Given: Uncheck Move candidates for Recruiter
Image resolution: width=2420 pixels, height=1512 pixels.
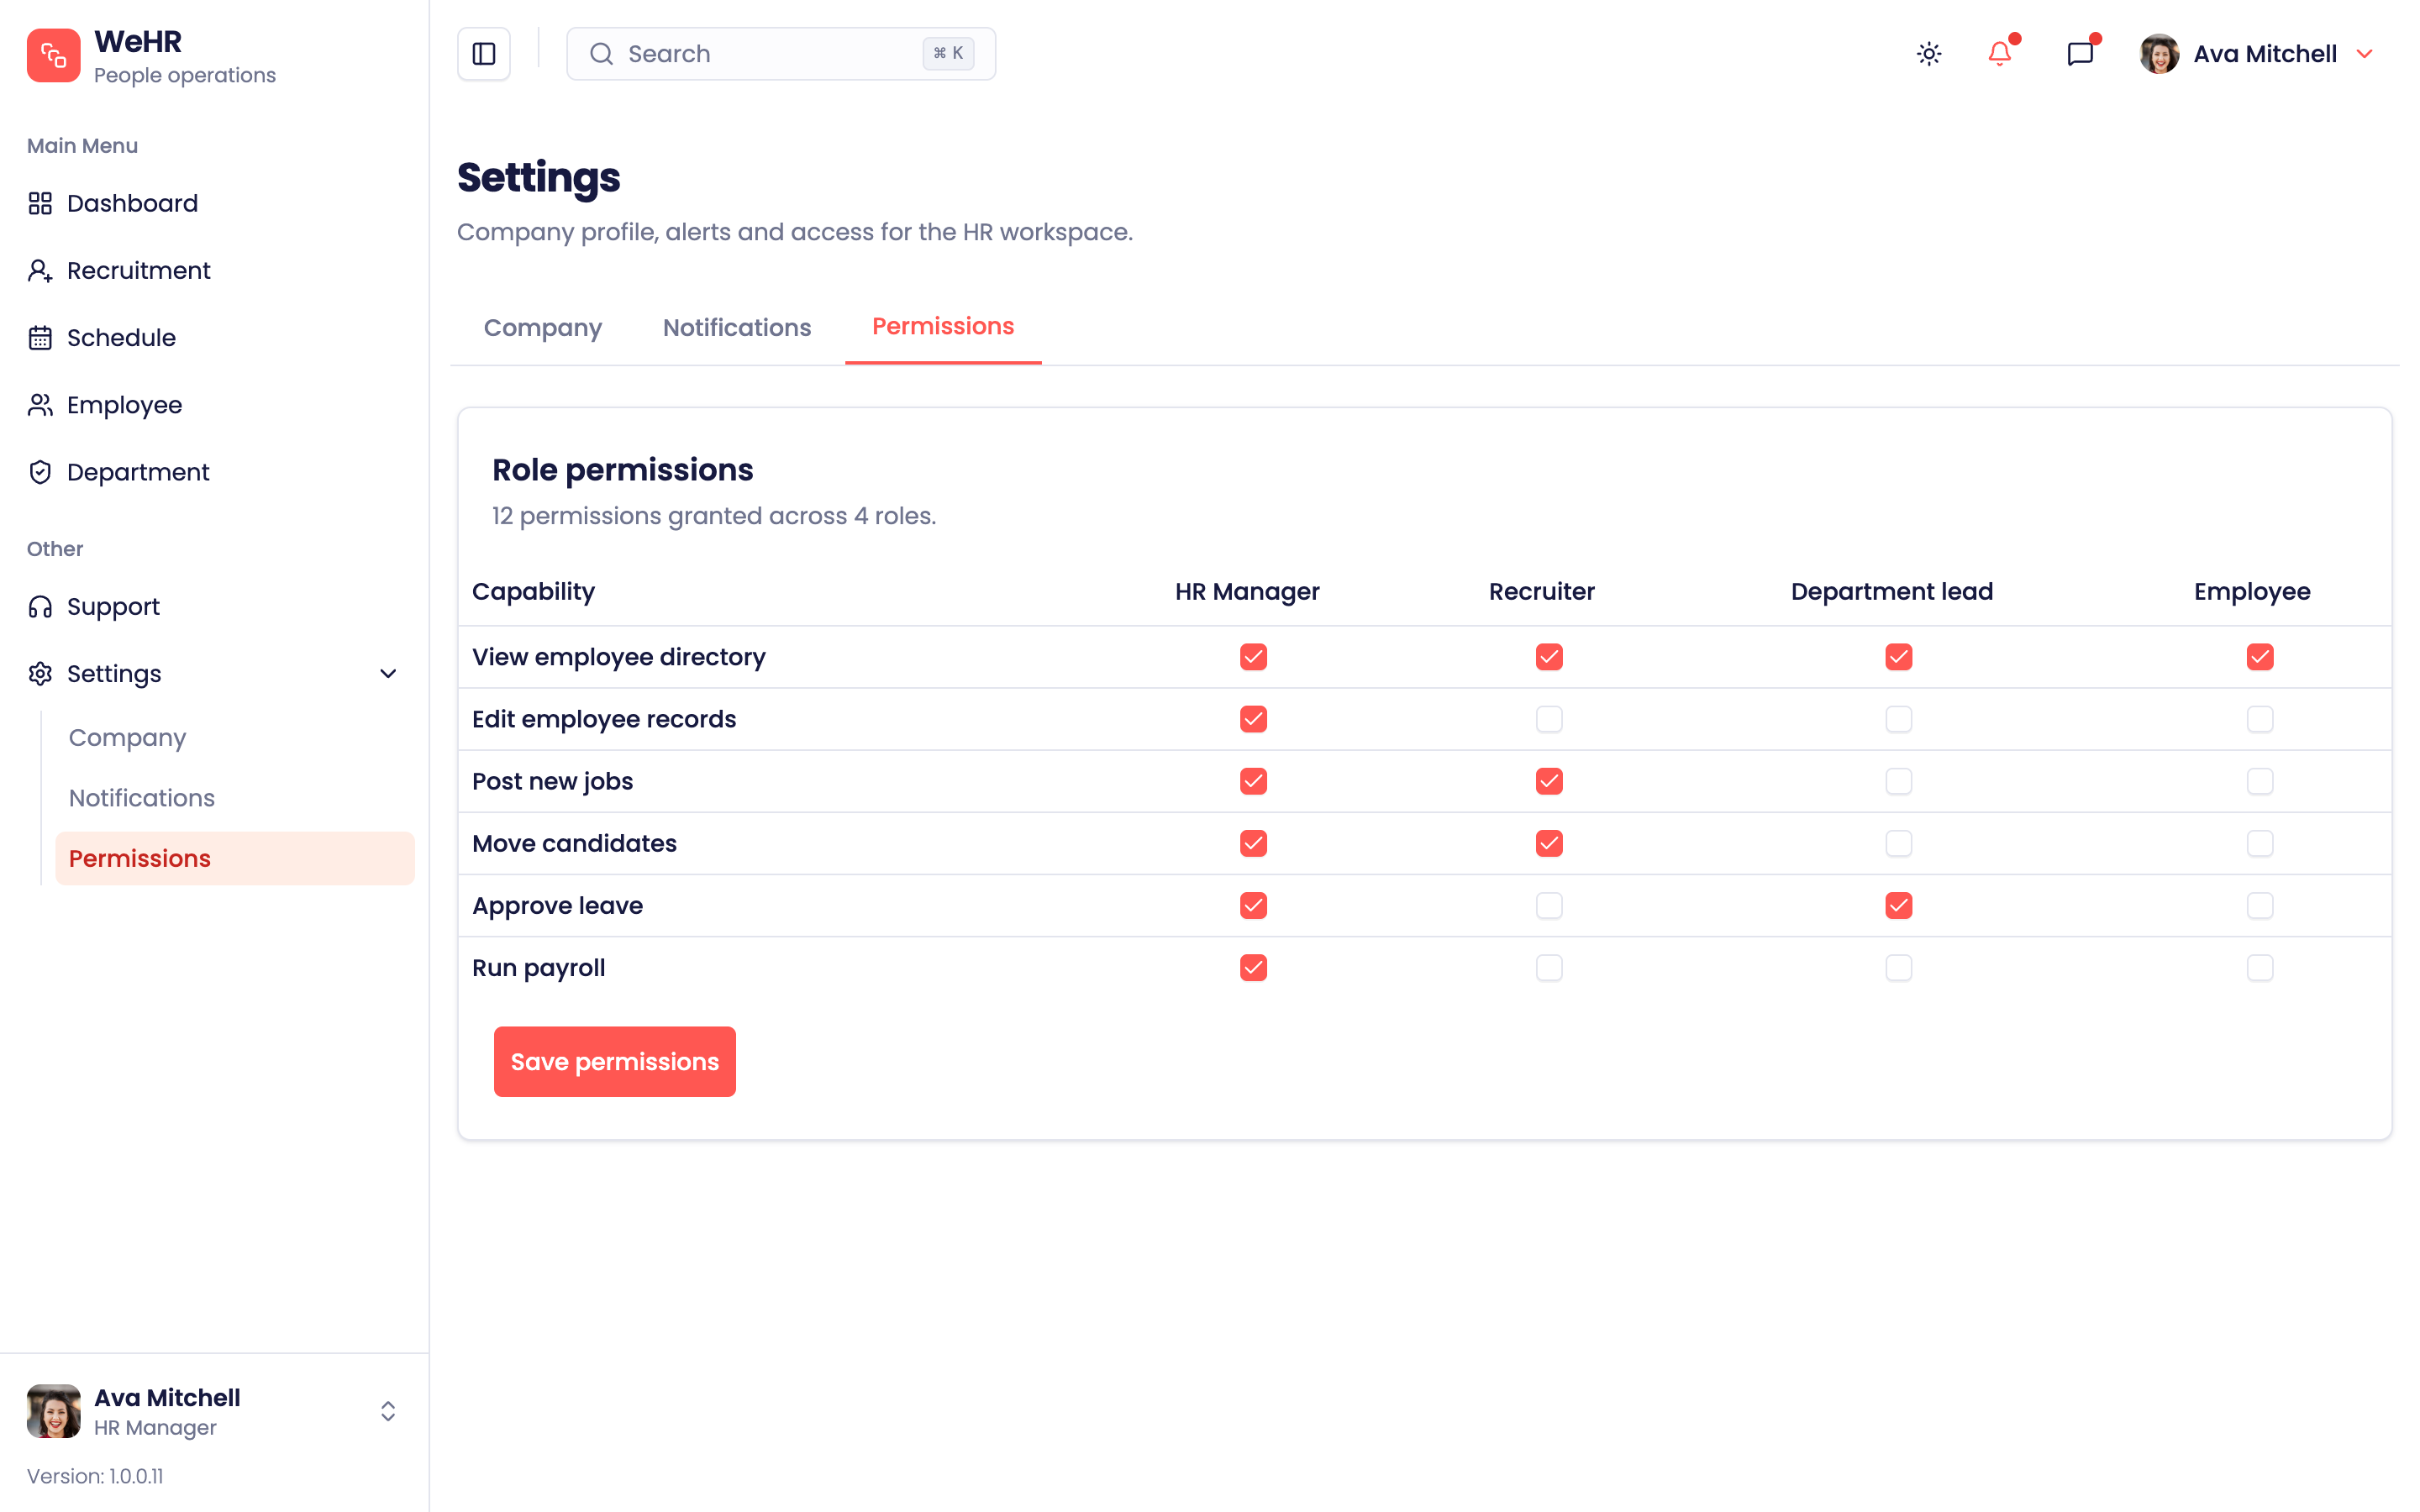Looking at the screenshot, I should (x=1549, y=843).
